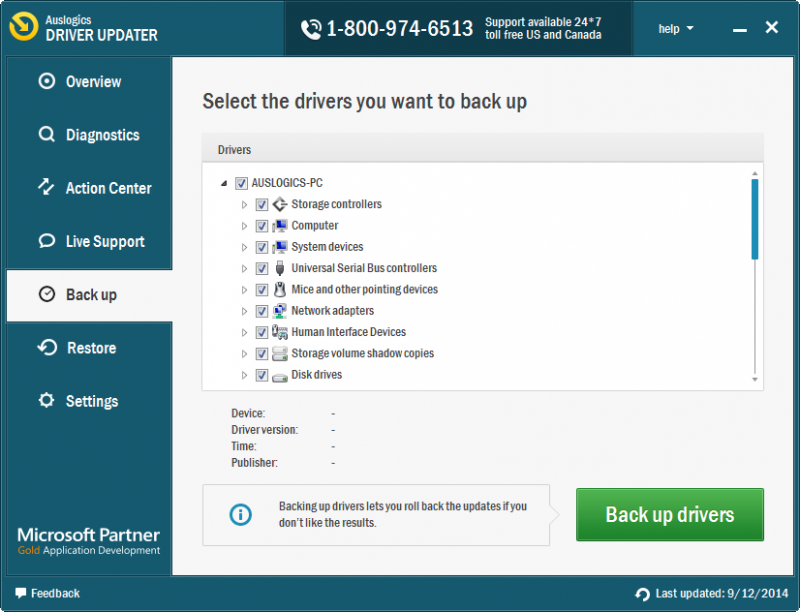Open the Overview section
This screenshot has height=612, width=800.
coord(89,82)
